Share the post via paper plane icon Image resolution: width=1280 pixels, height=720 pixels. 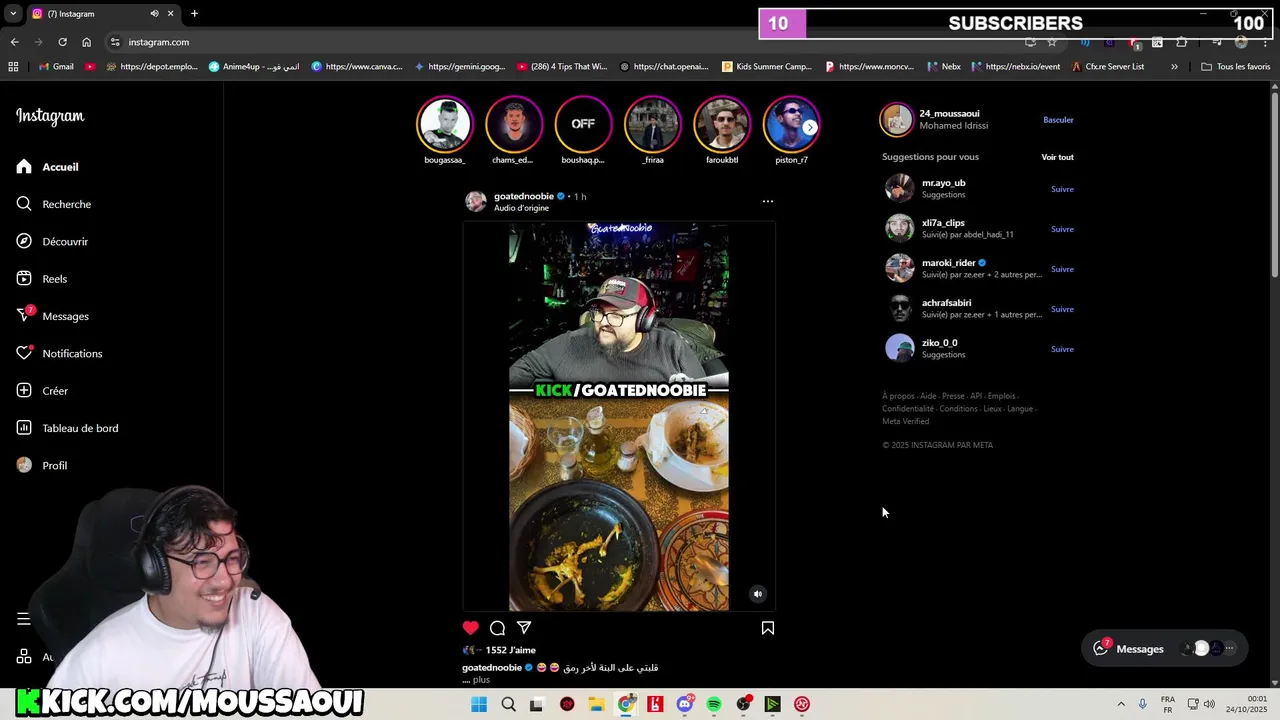[x=524, y=628]
